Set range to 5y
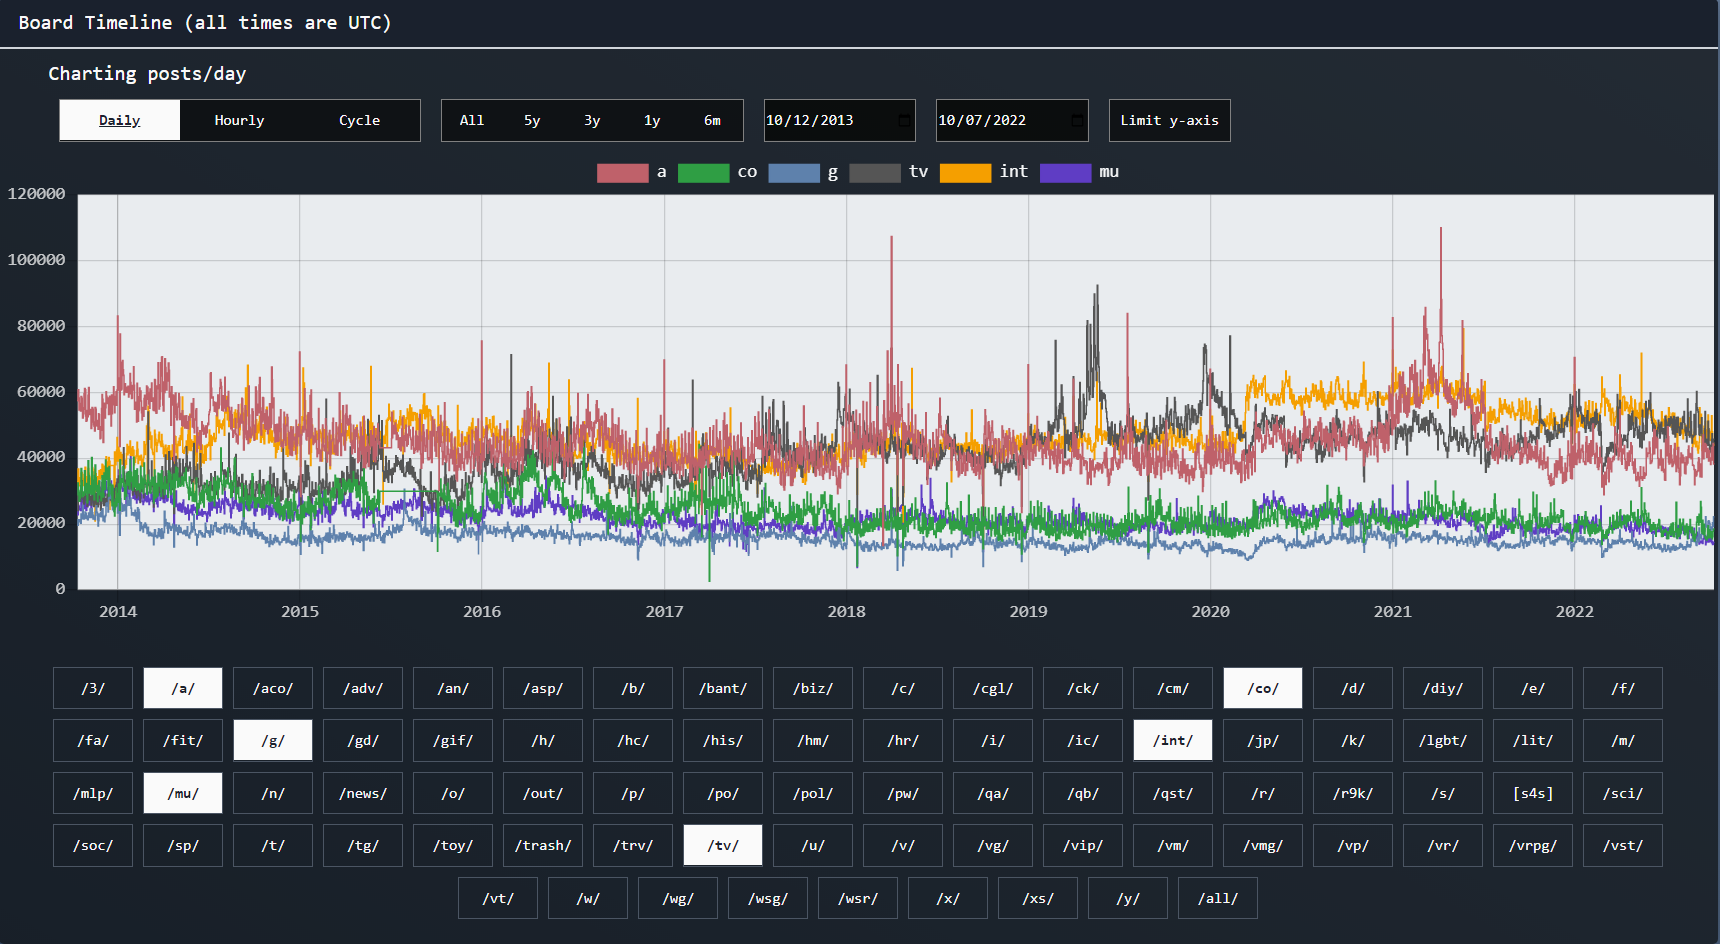The image size is (1720, 944). point(532,121)
